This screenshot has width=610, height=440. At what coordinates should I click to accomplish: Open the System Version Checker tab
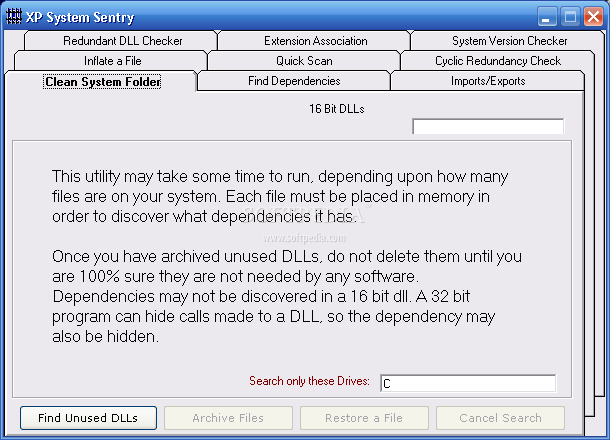(509, 41)
